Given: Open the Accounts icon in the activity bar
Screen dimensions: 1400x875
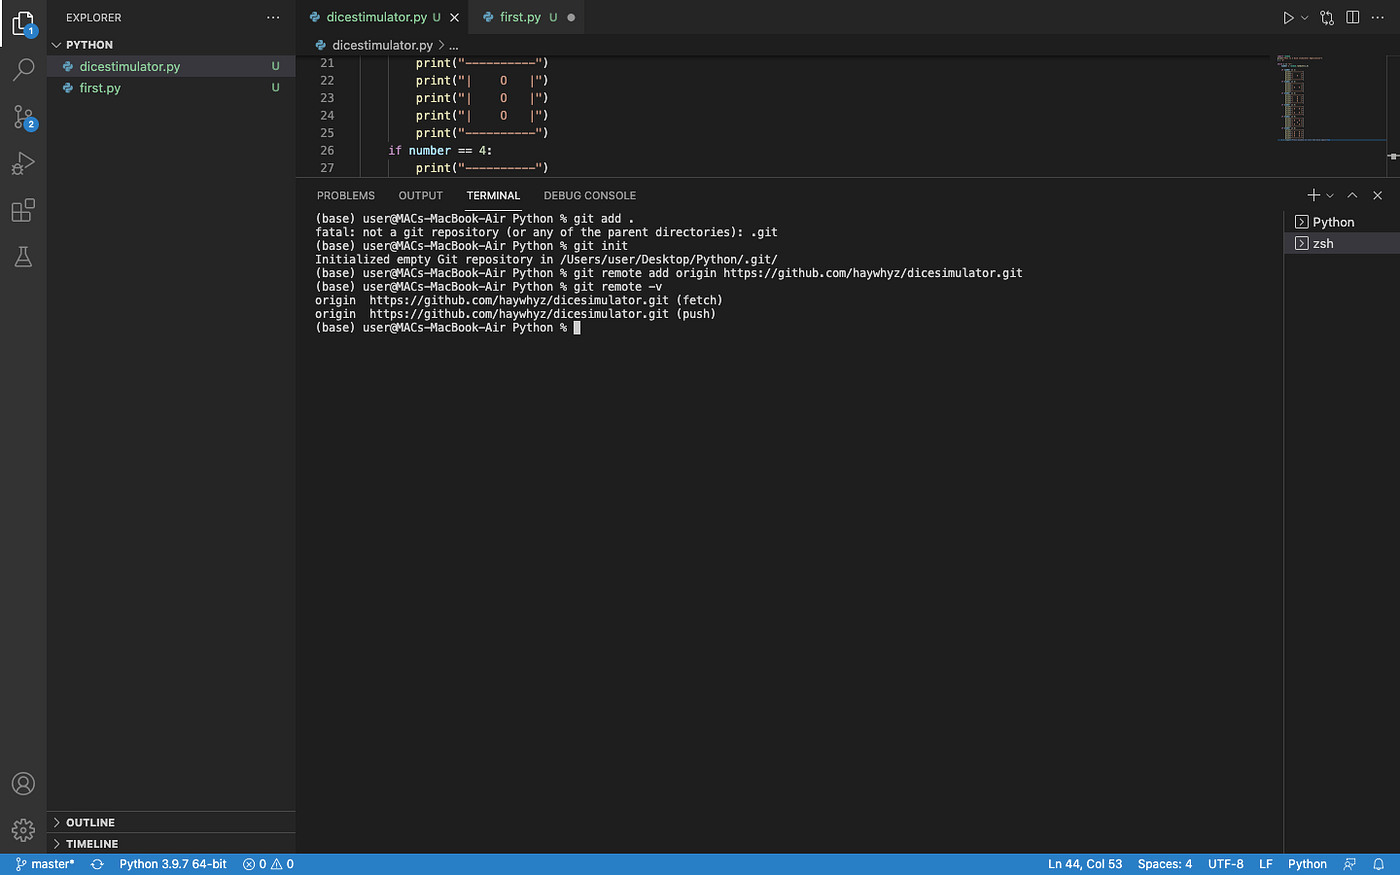Looking at the screenshot, I should click(x=23, y=784).
